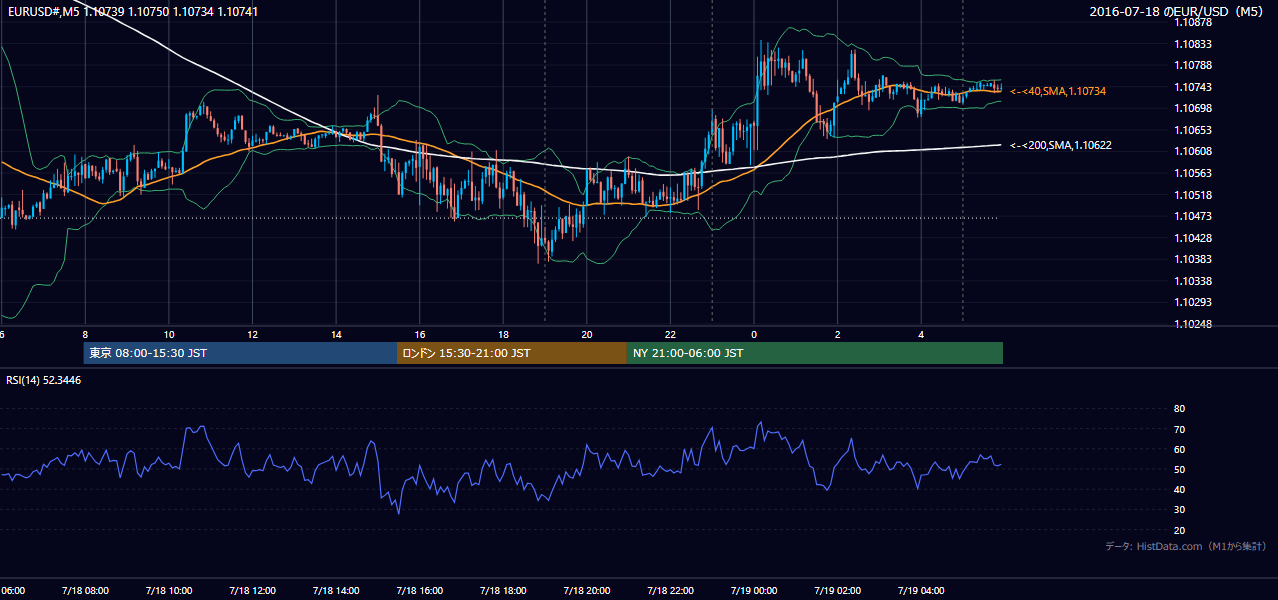Click RSI level 60 on the scale
This screenshot has height=600, width=1278.
(1179, 449)
